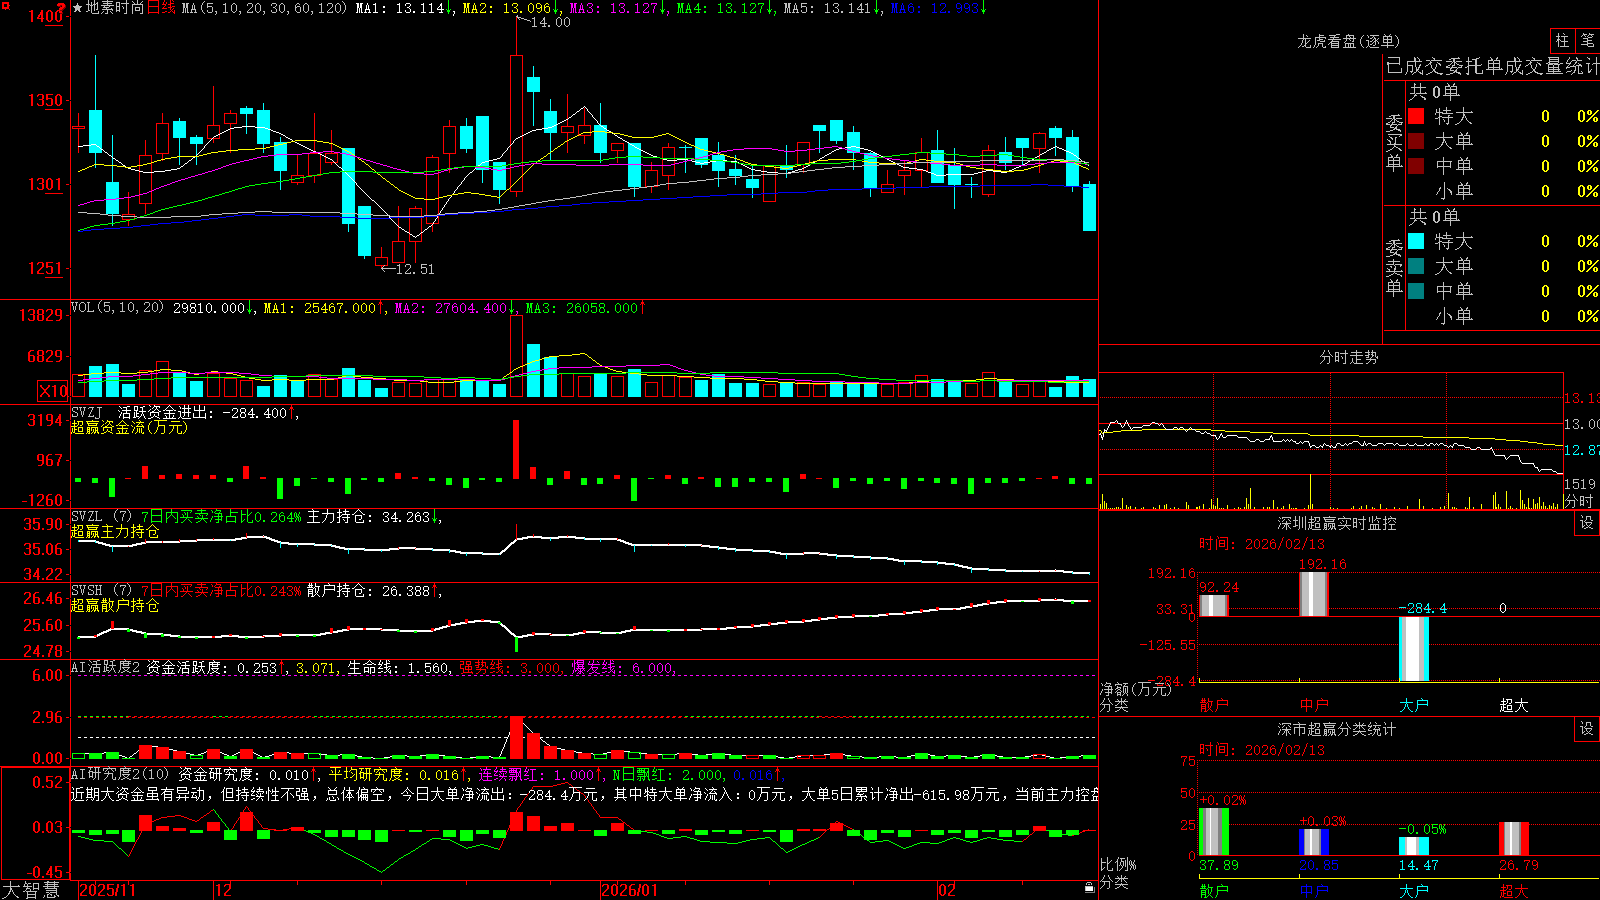Click the teal 中单 sell-order swatch
Image resolution: width=1600 pixels, height=900 pixels.
(1416, 291)
